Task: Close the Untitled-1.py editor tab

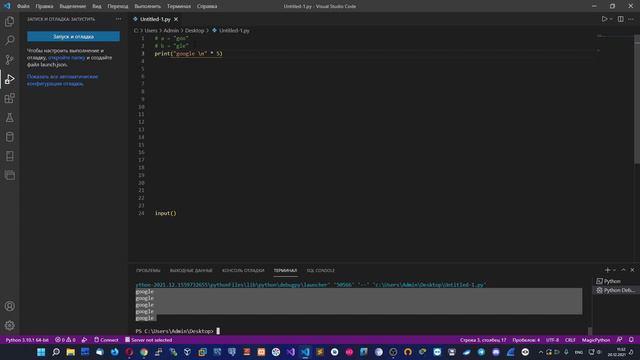Action: point(176,19)
